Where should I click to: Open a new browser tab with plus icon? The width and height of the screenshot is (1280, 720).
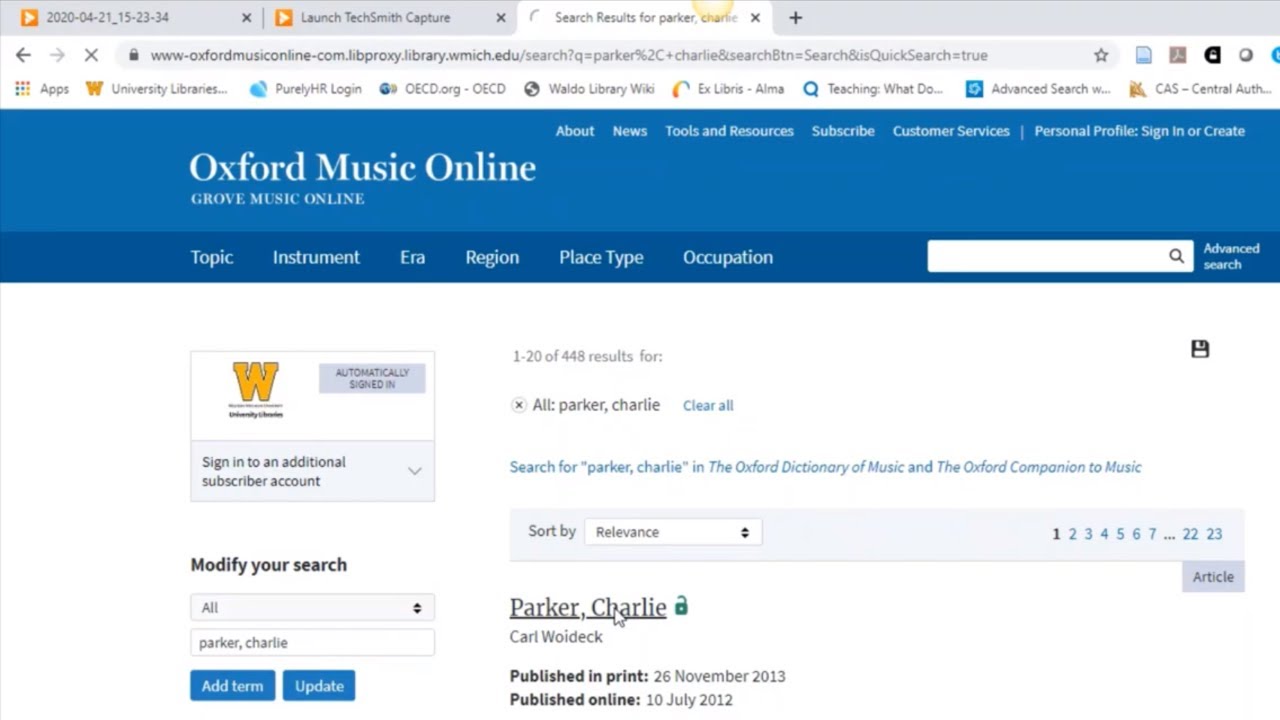tap(795, 17)
